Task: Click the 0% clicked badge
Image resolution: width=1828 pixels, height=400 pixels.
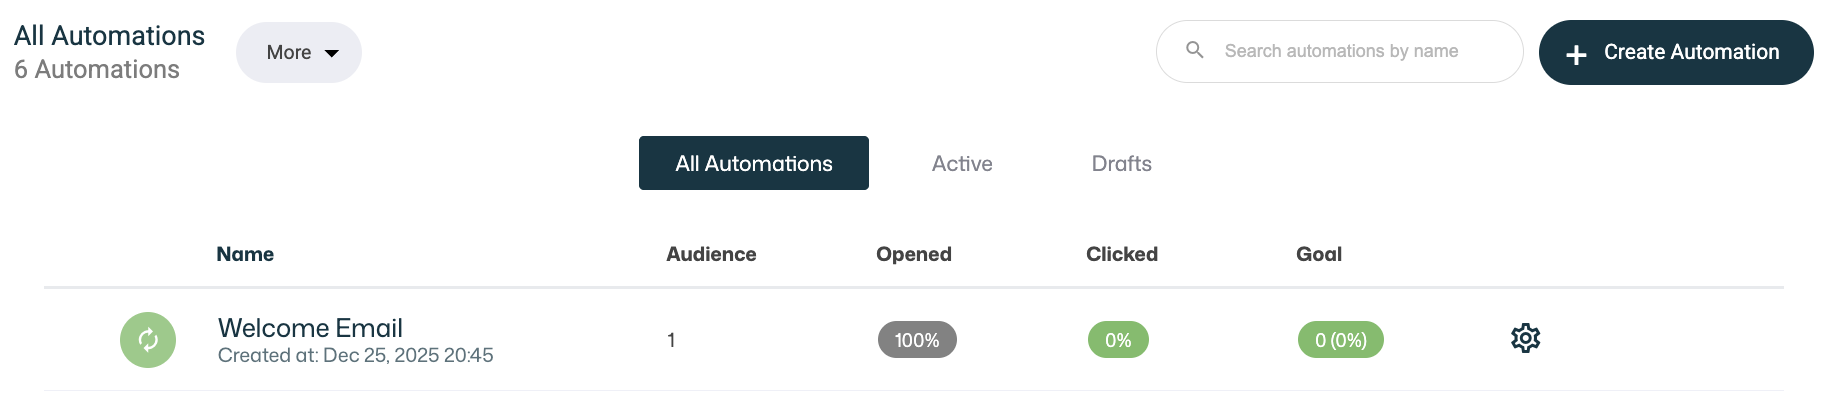Action: pos(1117,340)
